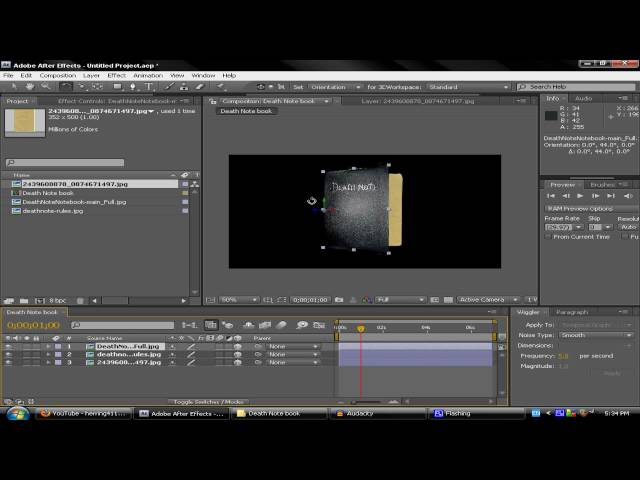Select the Brush tool
The width and height of the screenshot is (640, 480).
coord(169,87)
